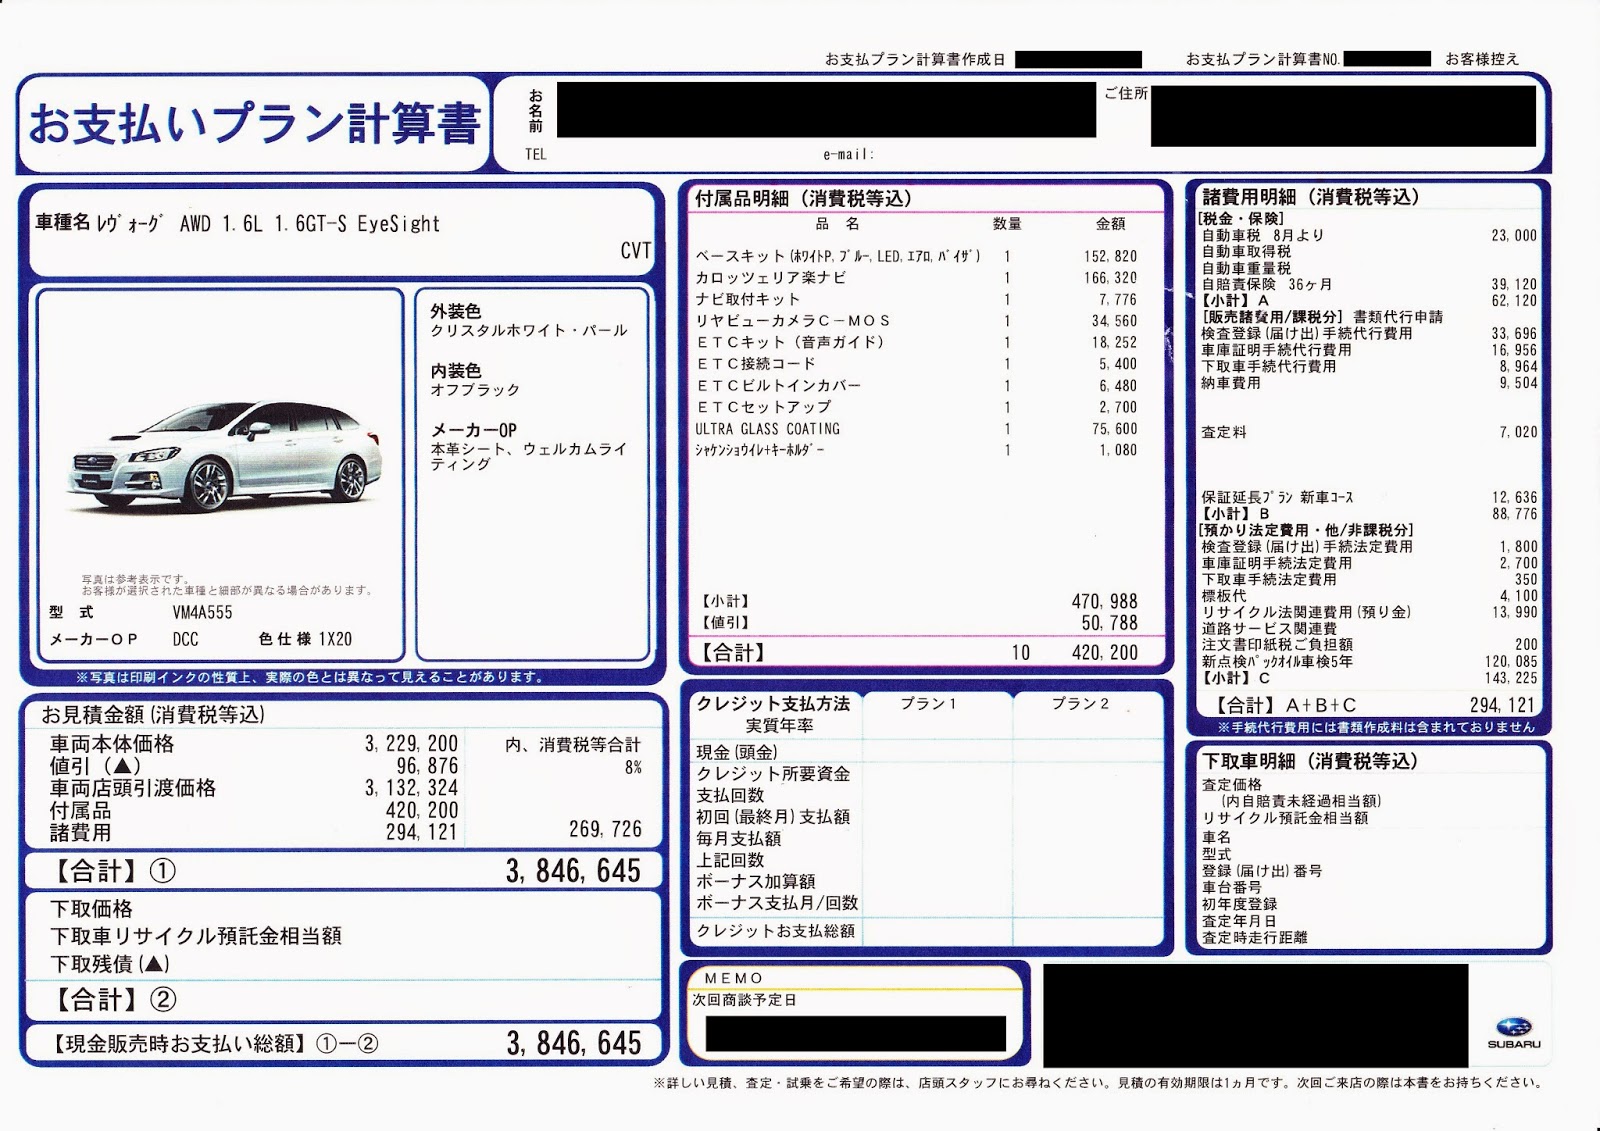Select the 'オフブラック' interior color
1600x1131 pixels.
[x=475, y=390]
